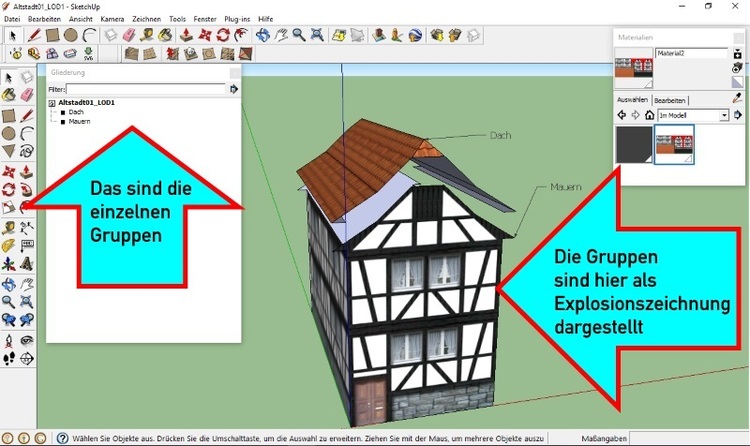750x446 pixels.
Task: Choose the Rectangle tool in top toolbar
Action: (x=53, y=35)
